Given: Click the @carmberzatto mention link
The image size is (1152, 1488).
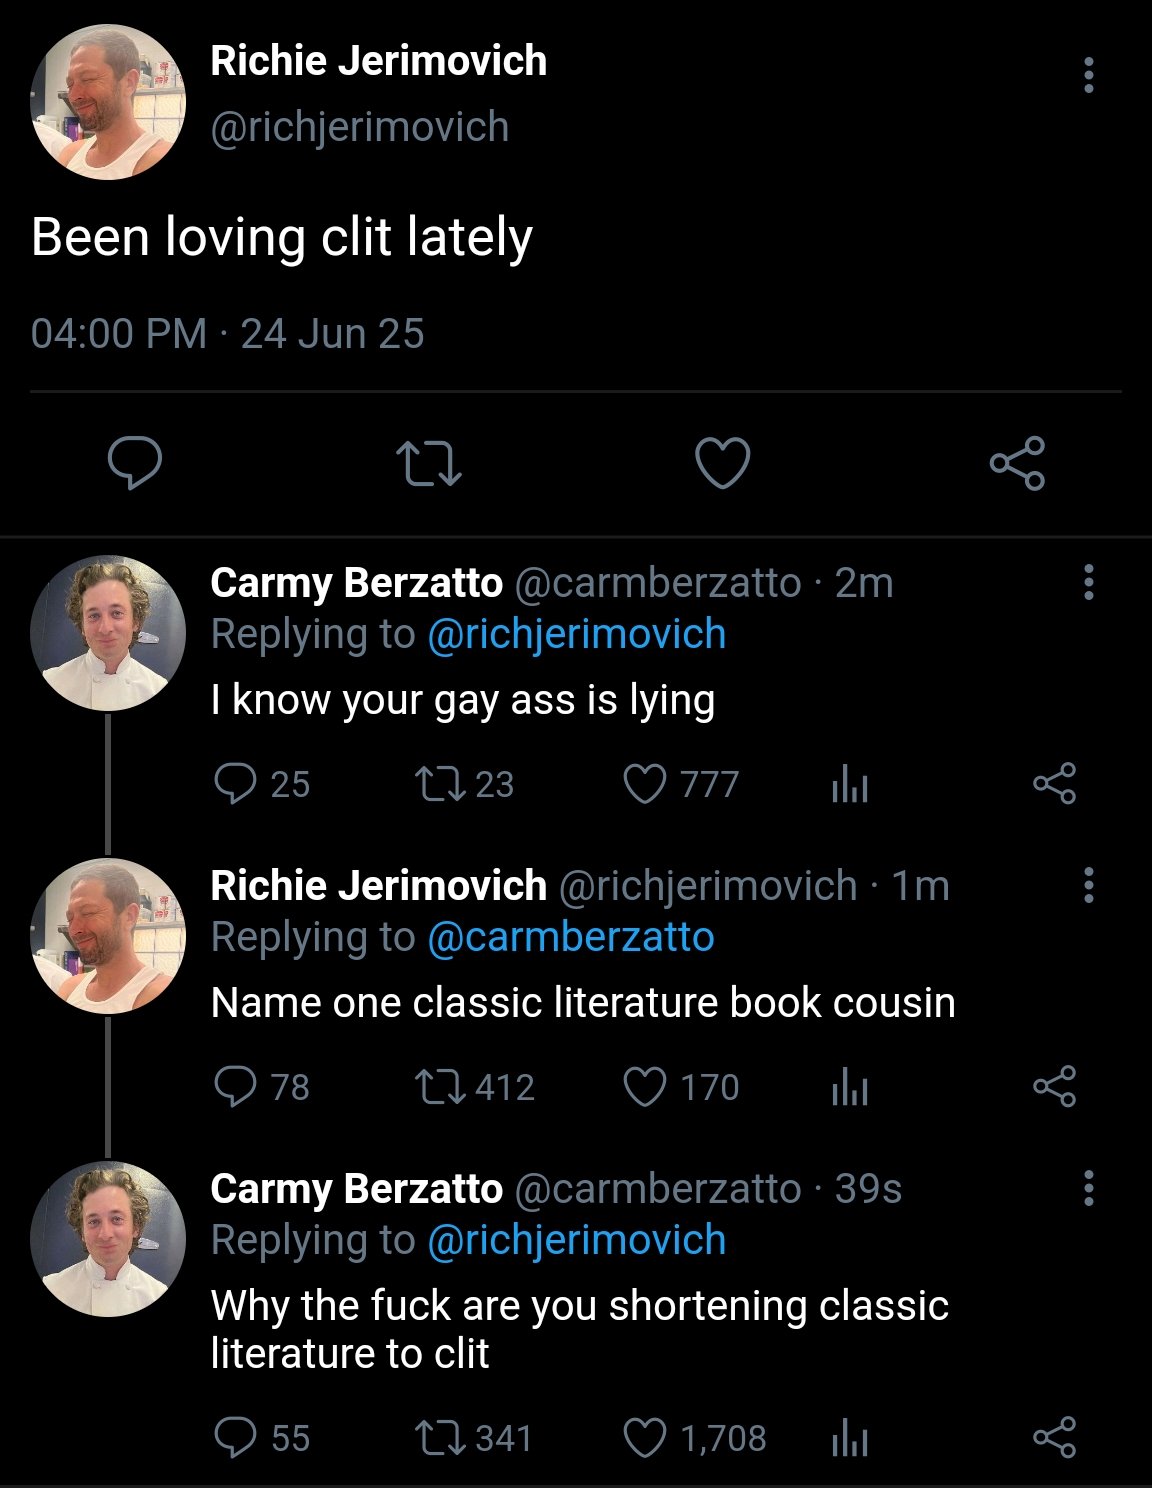Looking at the screenshot, I should pyautogui.click(x=570, y=938).
